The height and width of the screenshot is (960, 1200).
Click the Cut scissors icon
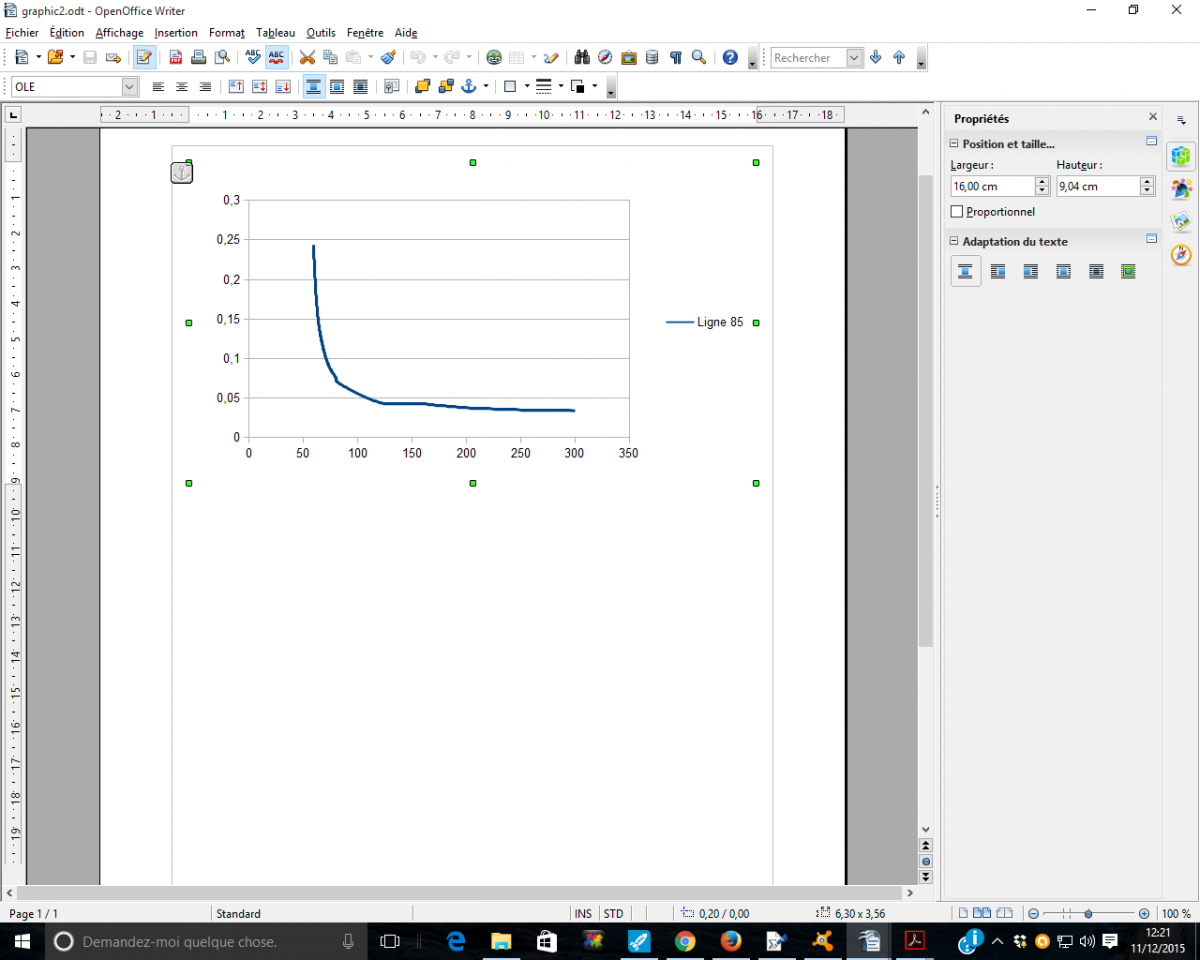pyautogui.click(x=307, y=58)
